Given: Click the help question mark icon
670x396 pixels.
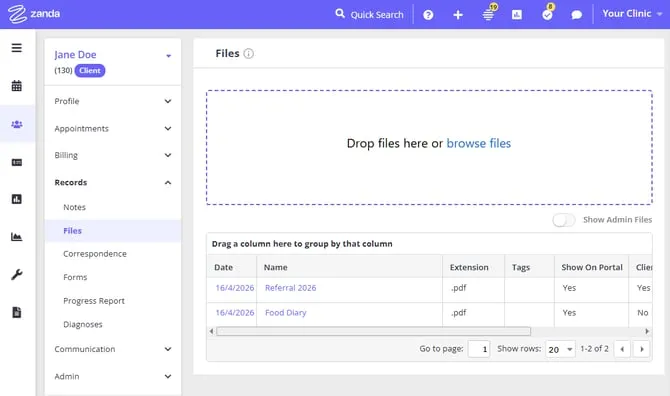Looking at the screenshot, I should [x=428, y=15].
